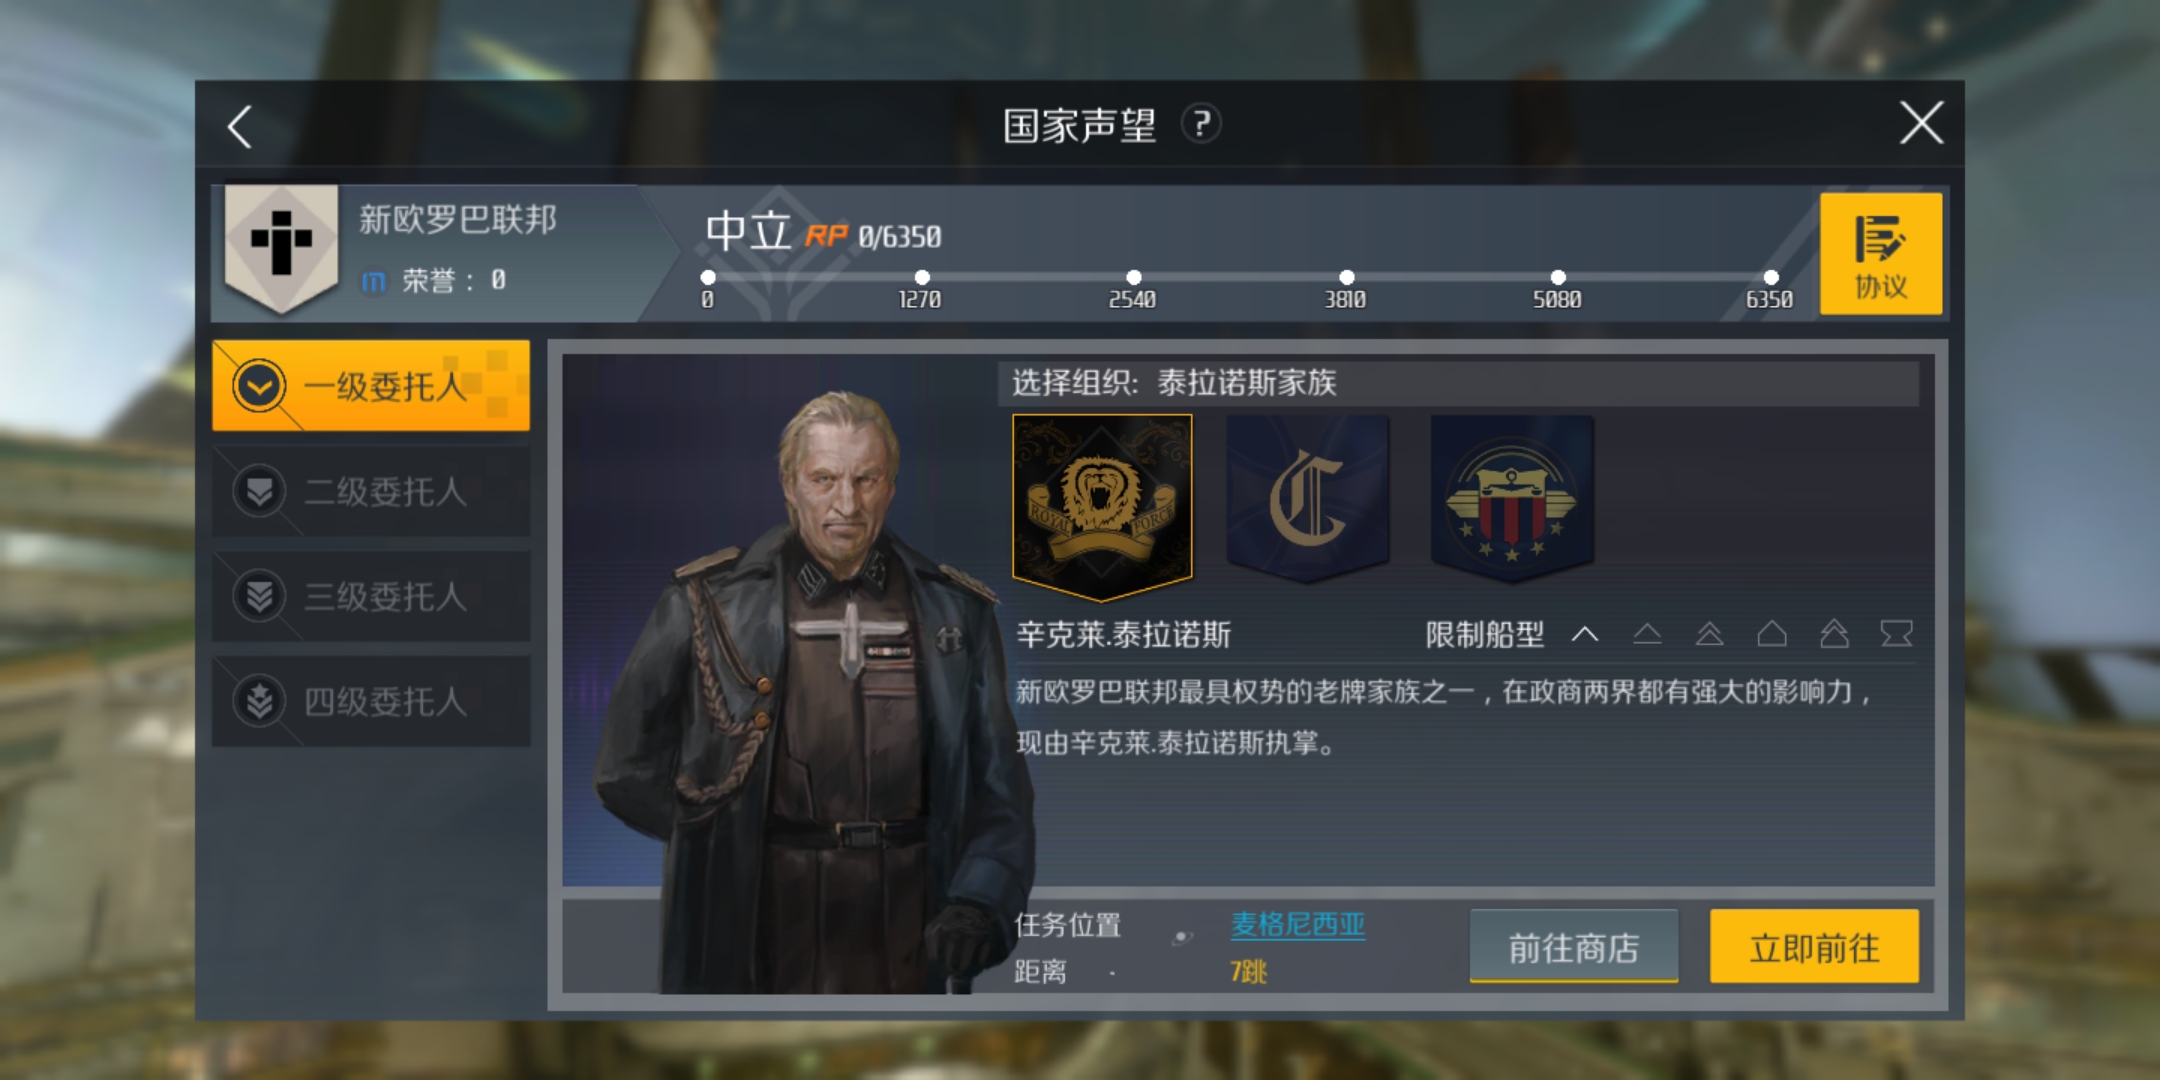The image size is (2160, 1080).
Task: Click the last restricted ship type icon
Action: [x=1896, y=634]
